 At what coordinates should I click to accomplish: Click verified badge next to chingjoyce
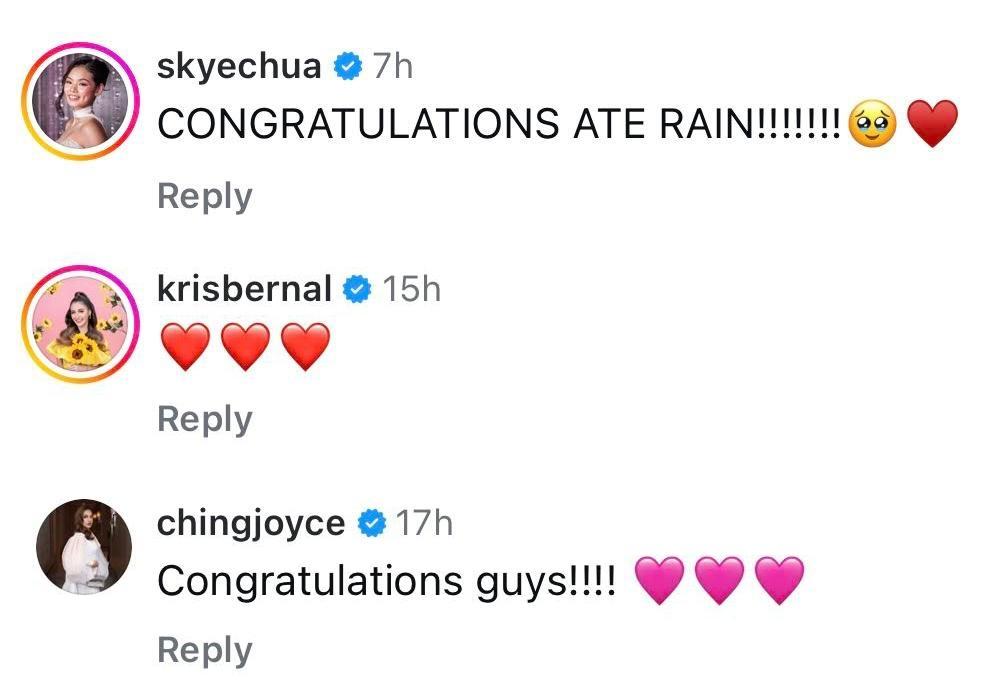tap(371, 522)
